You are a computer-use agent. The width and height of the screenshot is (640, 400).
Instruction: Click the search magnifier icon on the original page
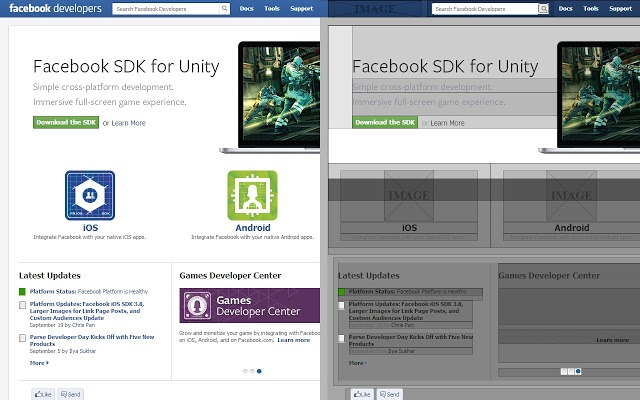pos(224,8)
